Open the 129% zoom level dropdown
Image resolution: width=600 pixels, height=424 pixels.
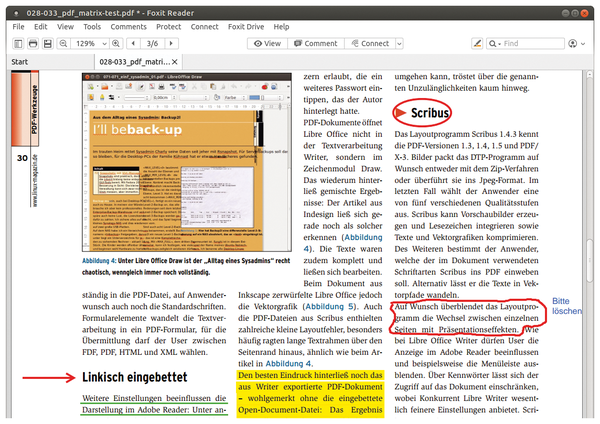[104, 44]
